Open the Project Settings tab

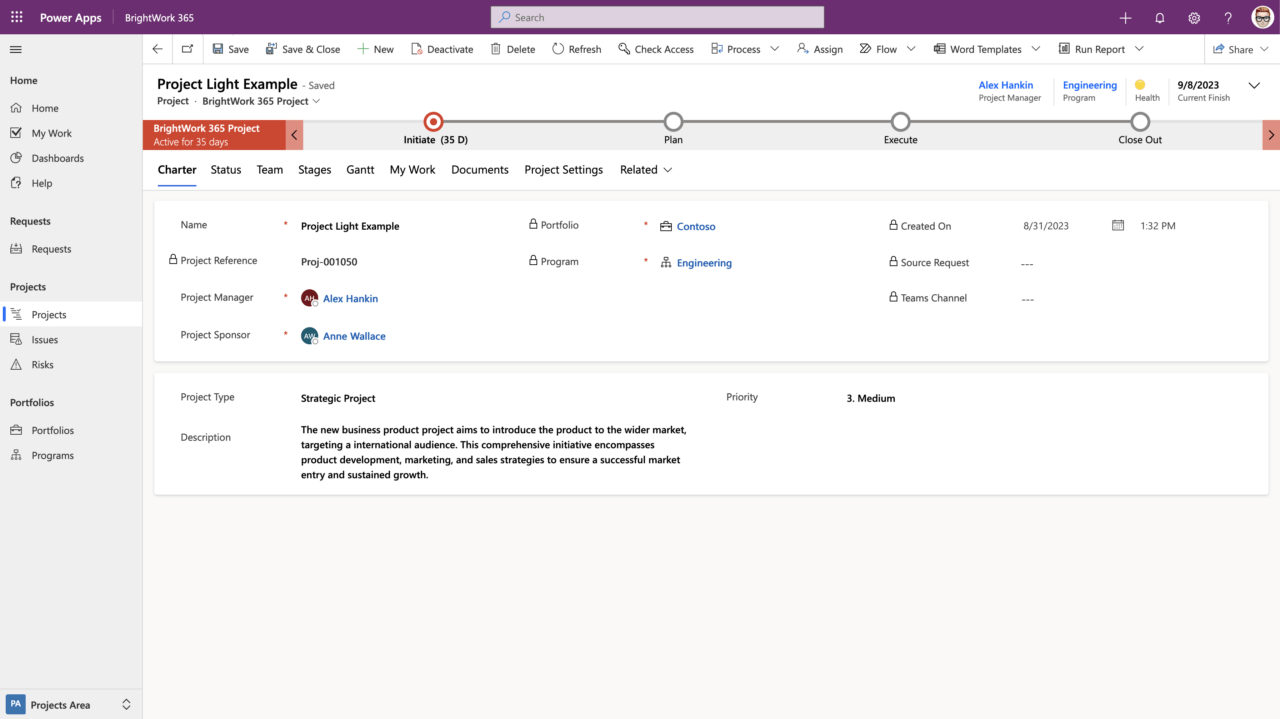tap(563, 169)
